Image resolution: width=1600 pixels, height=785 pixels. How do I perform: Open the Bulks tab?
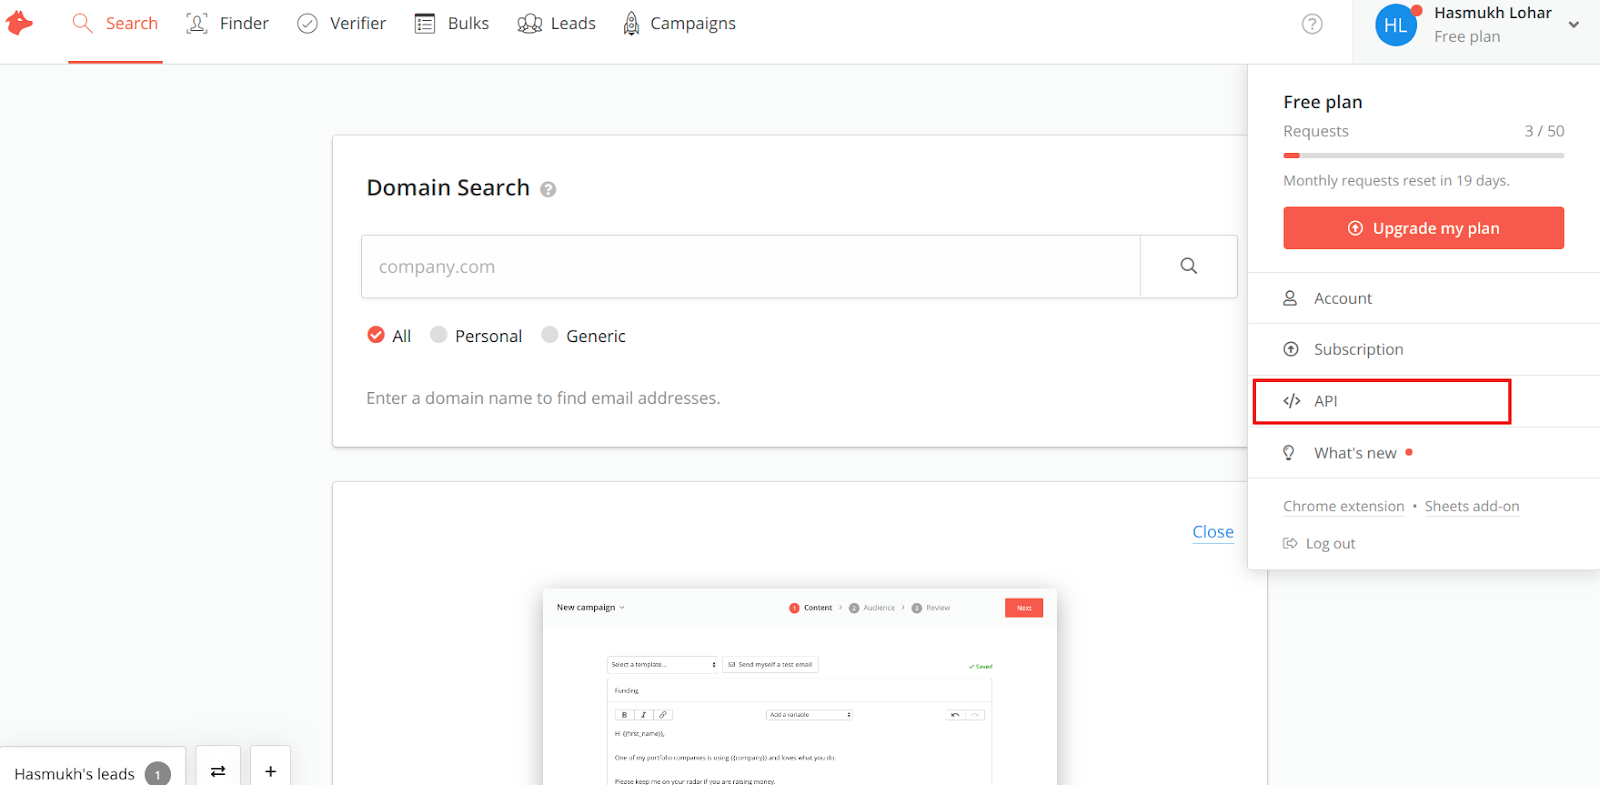452,23
